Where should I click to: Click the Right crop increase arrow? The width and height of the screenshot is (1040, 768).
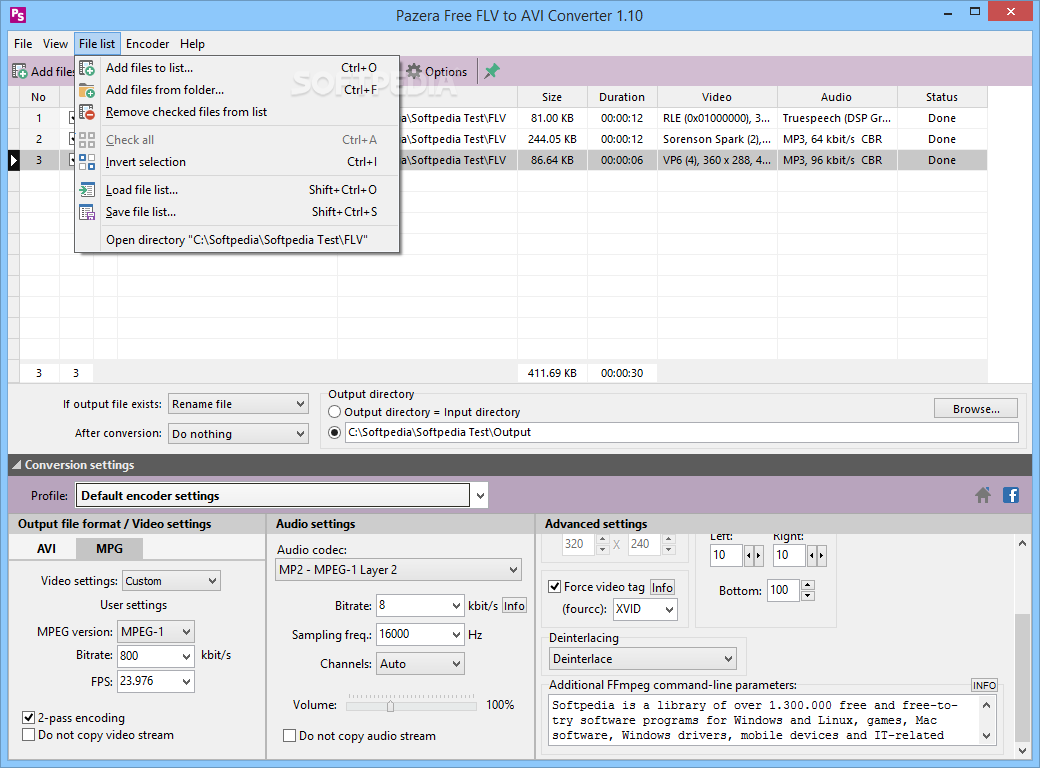pyautogui.click(x=822, y=555)
